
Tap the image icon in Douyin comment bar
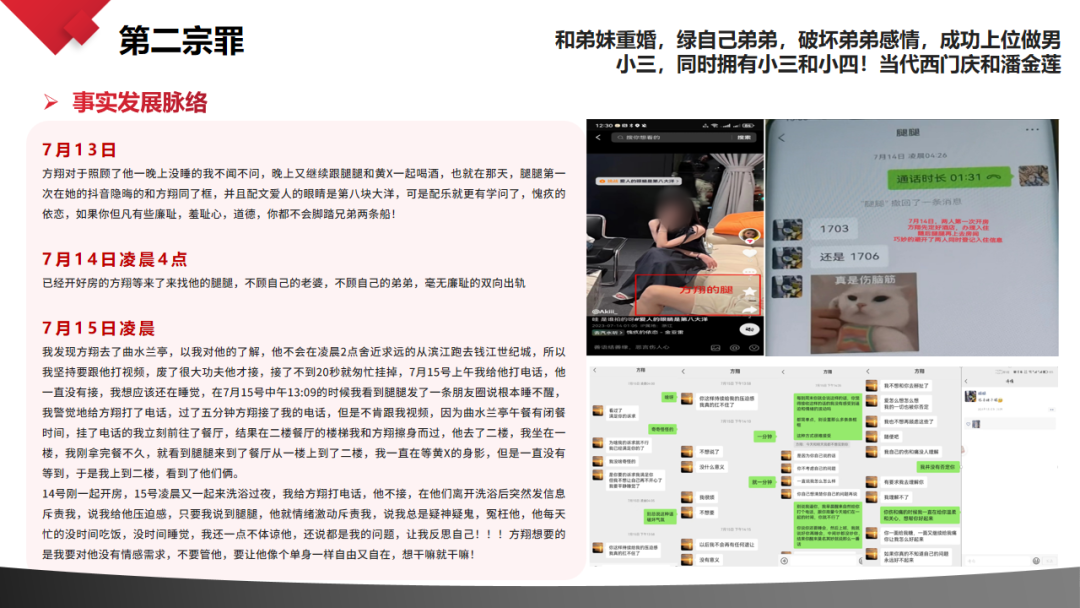[716, 348]
